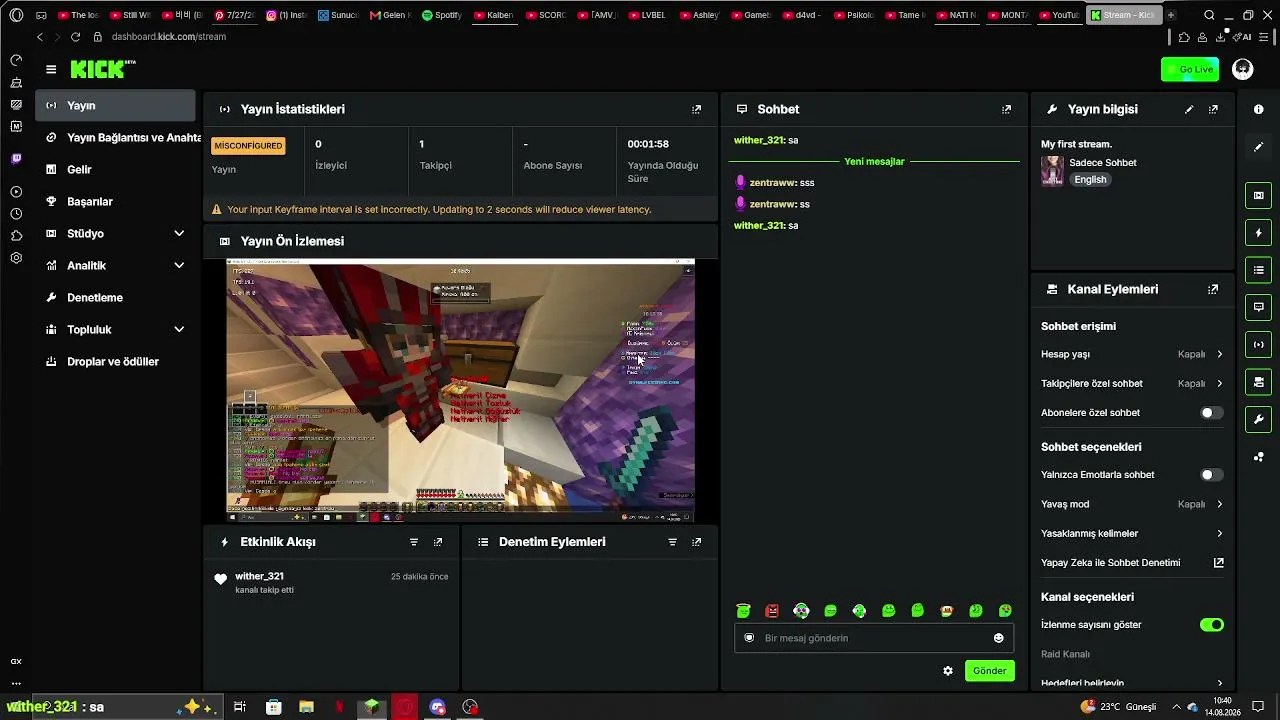Toggle Yalnızca Emotlarla sohbet switch

(x=1211, y=475)
